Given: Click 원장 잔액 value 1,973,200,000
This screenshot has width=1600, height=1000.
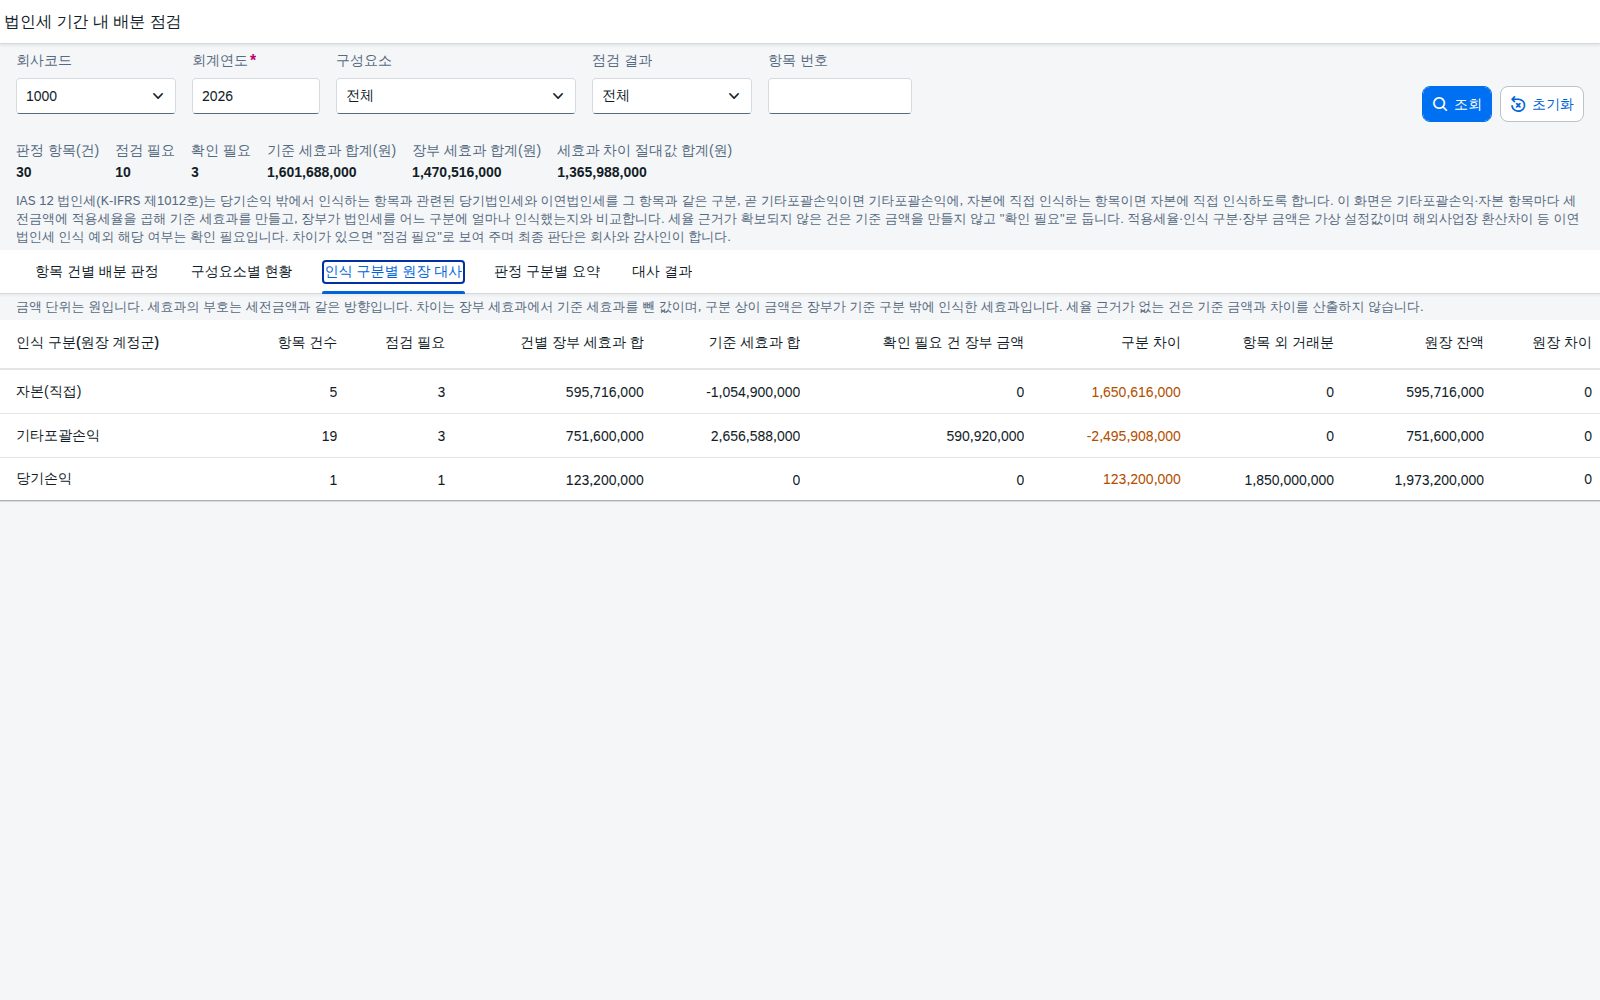Looking at the screenshot, I should click(x=1439, y=480).
